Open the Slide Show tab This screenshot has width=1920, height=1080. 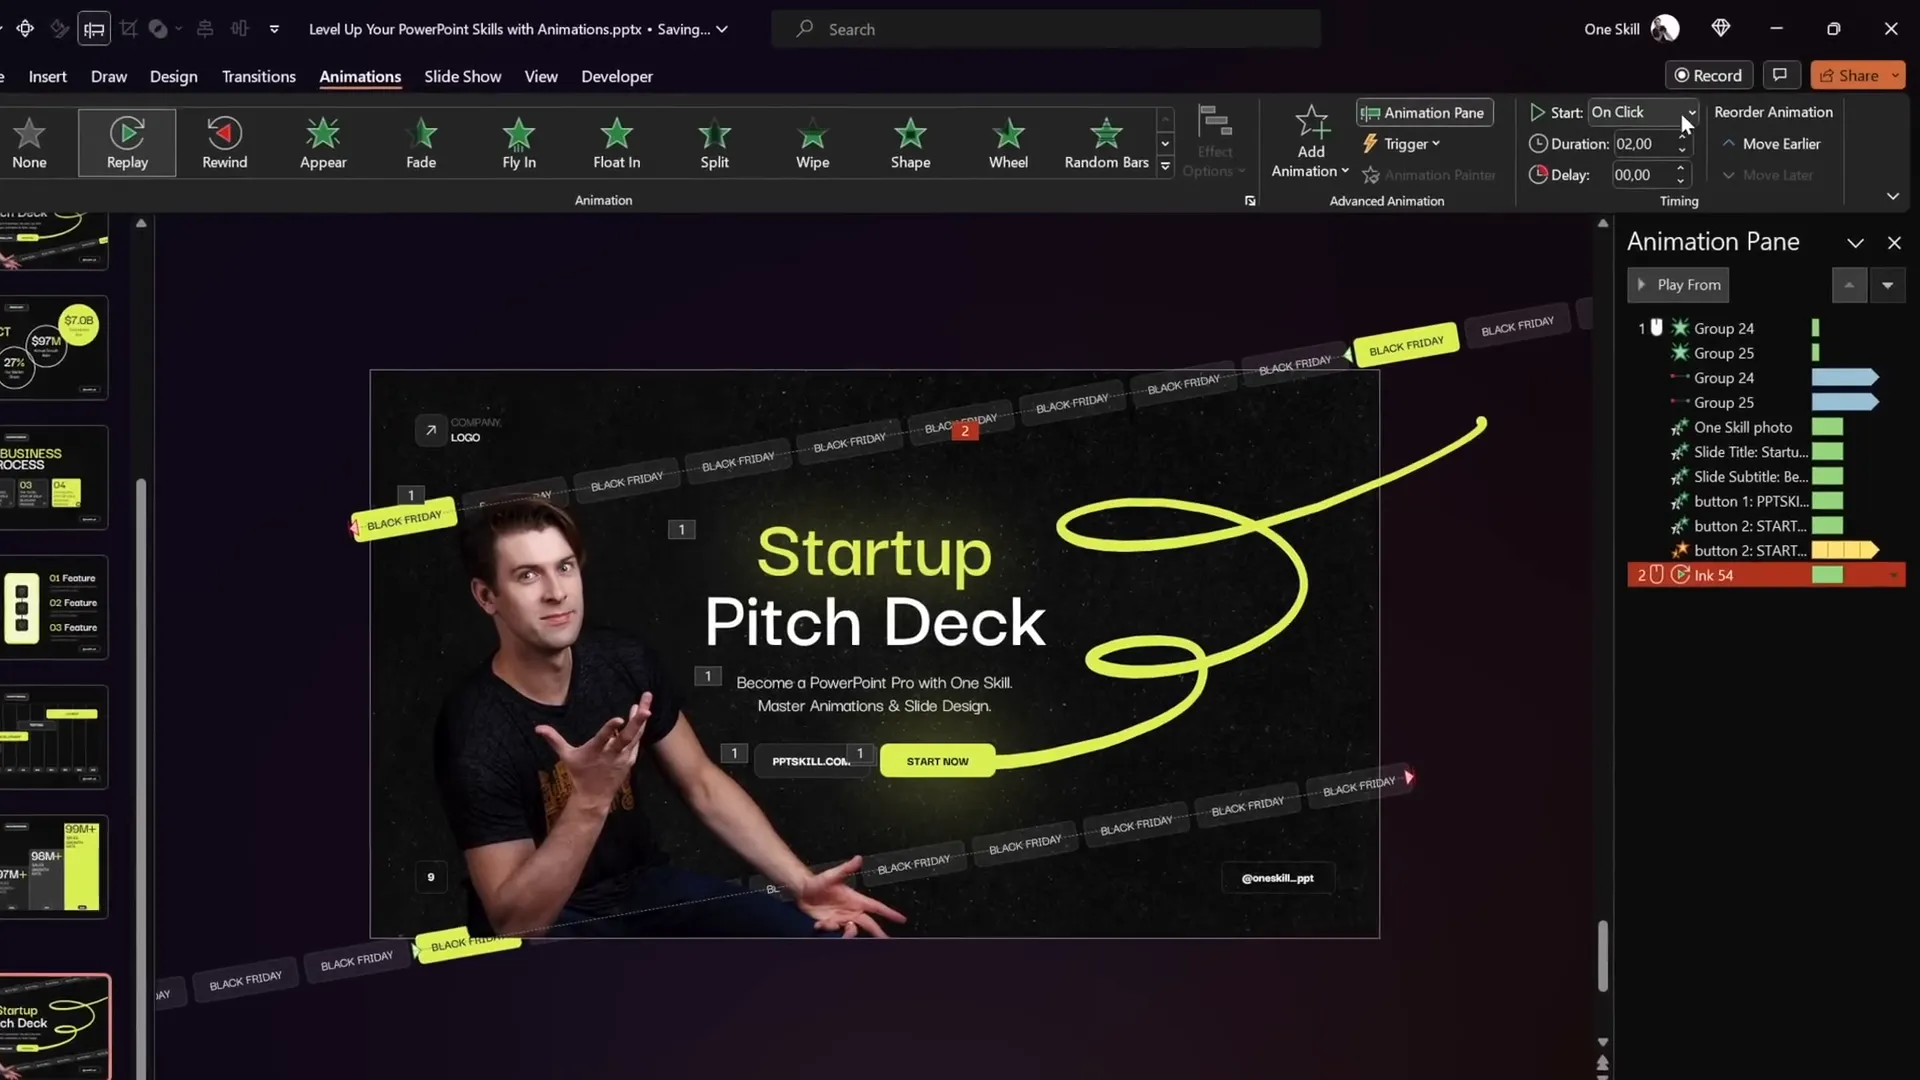(x=462, y=76)
